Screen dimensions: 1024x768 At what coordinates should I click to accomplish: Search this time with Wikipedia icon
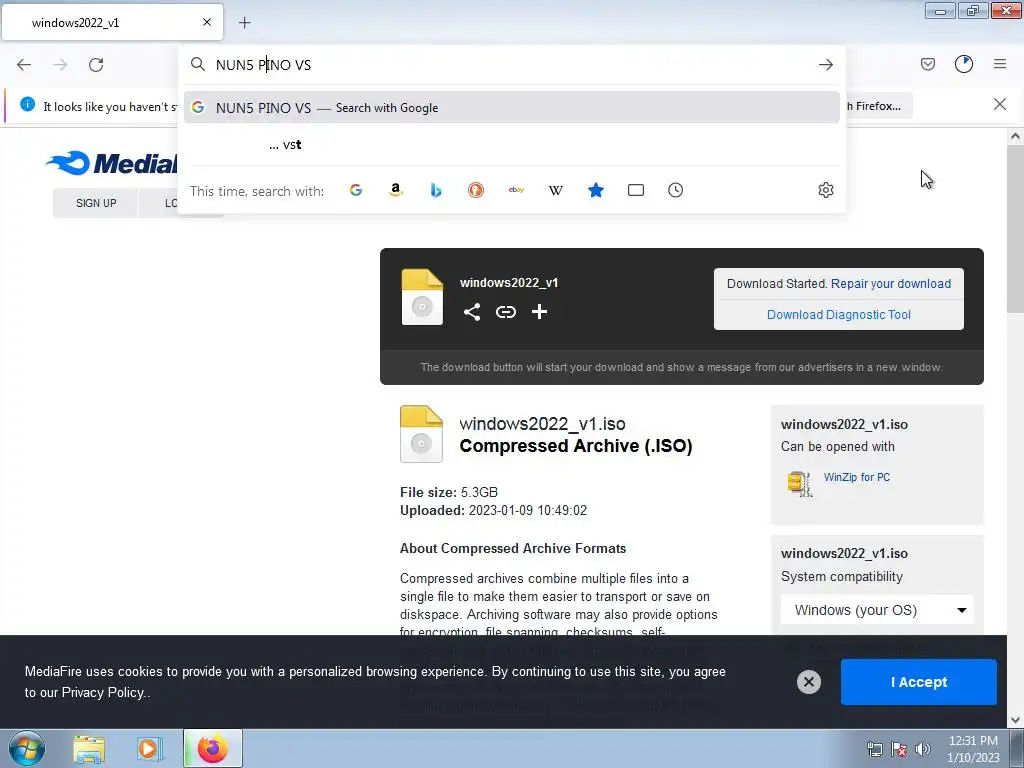(556, 190)
